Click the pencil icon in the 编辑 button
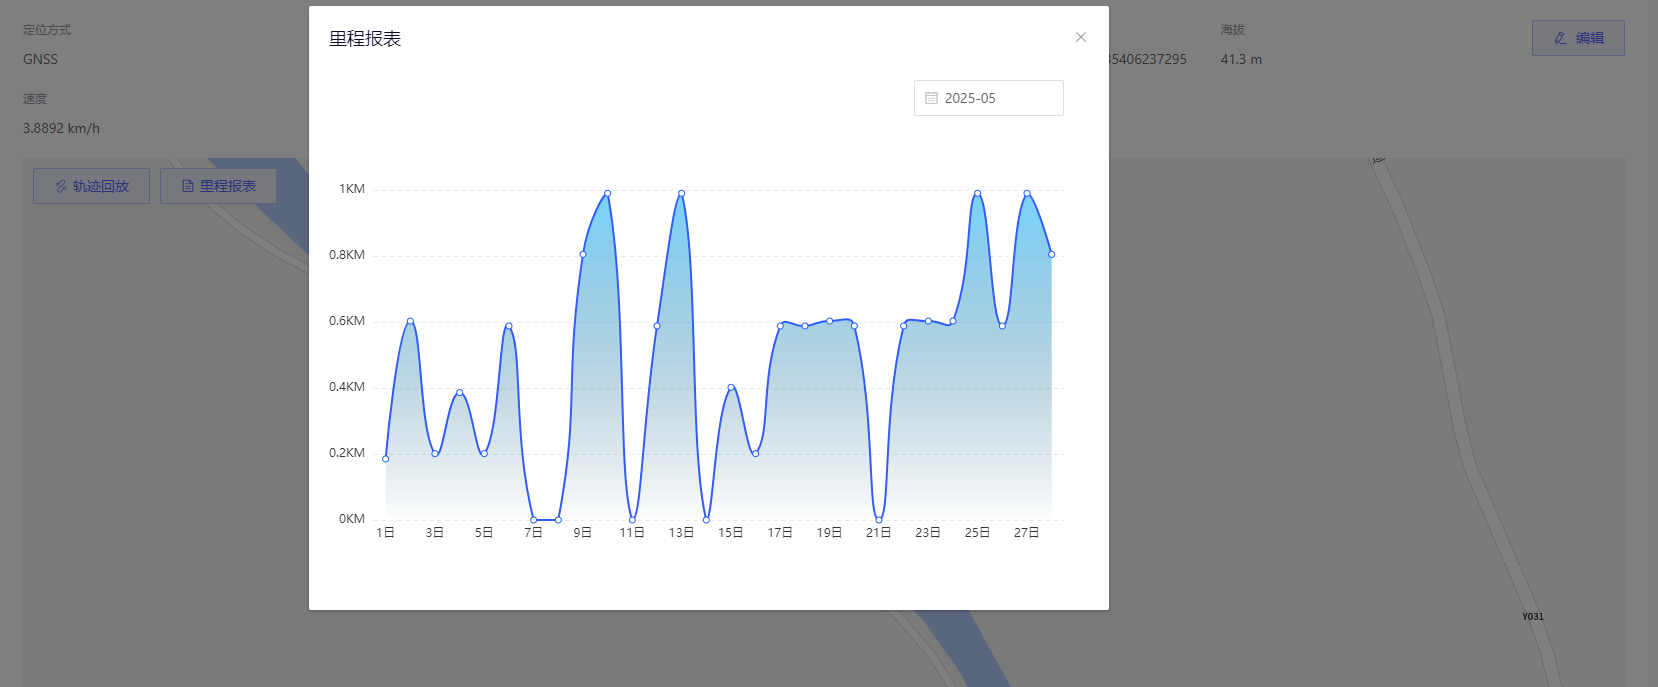This screenshot has height=687, width=1658. pos(1560,38)
